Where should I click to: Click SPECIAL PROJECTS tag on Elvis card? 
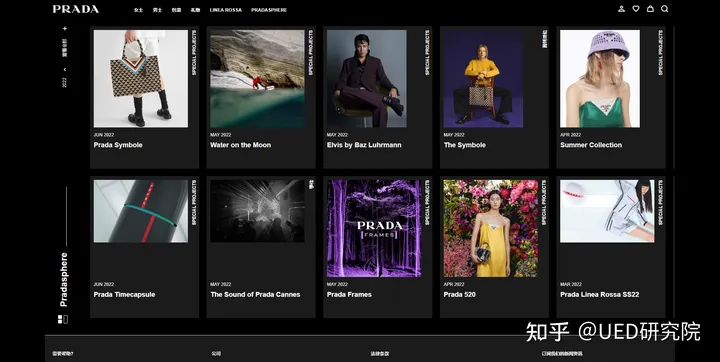click(428, 53)
